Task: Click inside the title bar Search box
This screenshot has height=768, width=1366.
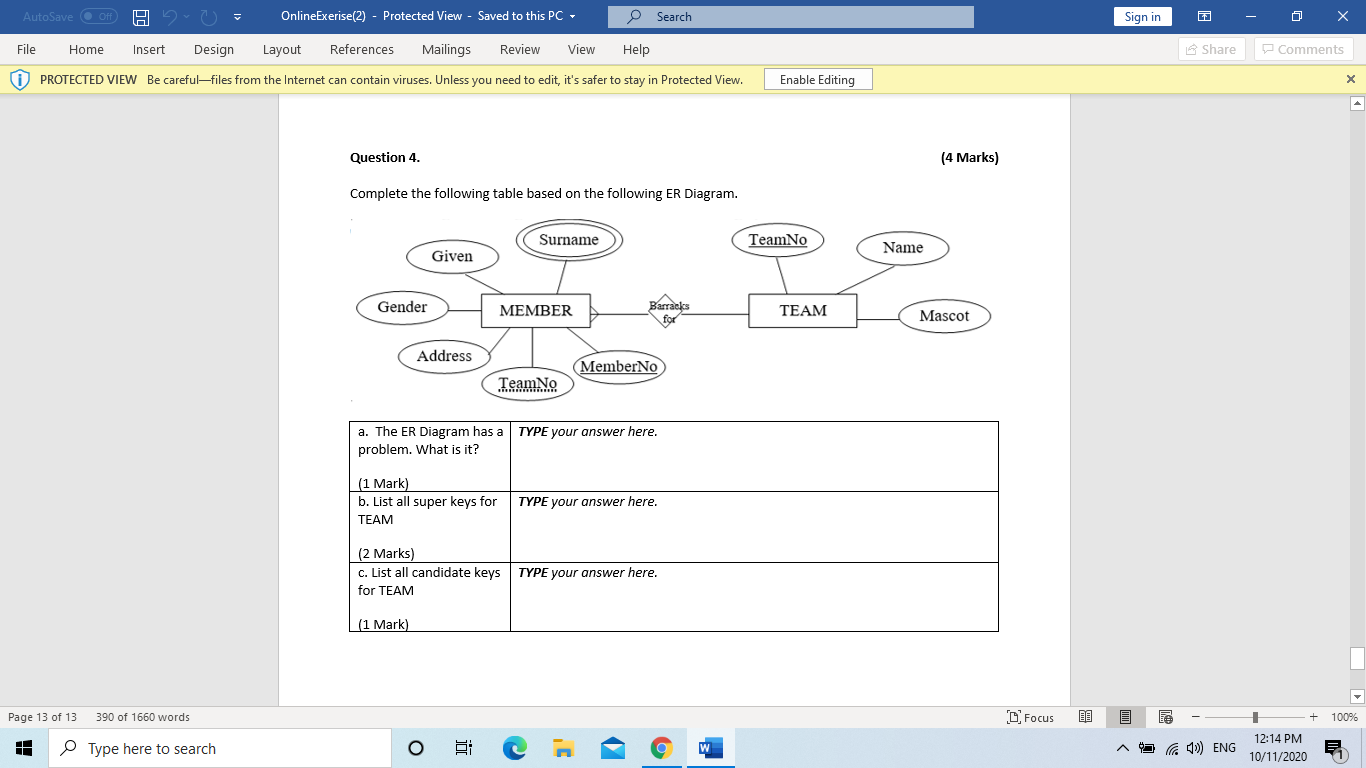Action: pos(789,16)
